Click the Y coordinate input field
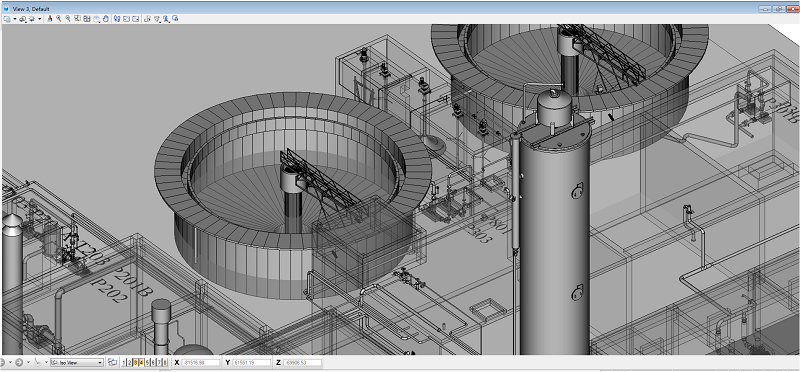 pyautogui.click(x=252, y=362)
